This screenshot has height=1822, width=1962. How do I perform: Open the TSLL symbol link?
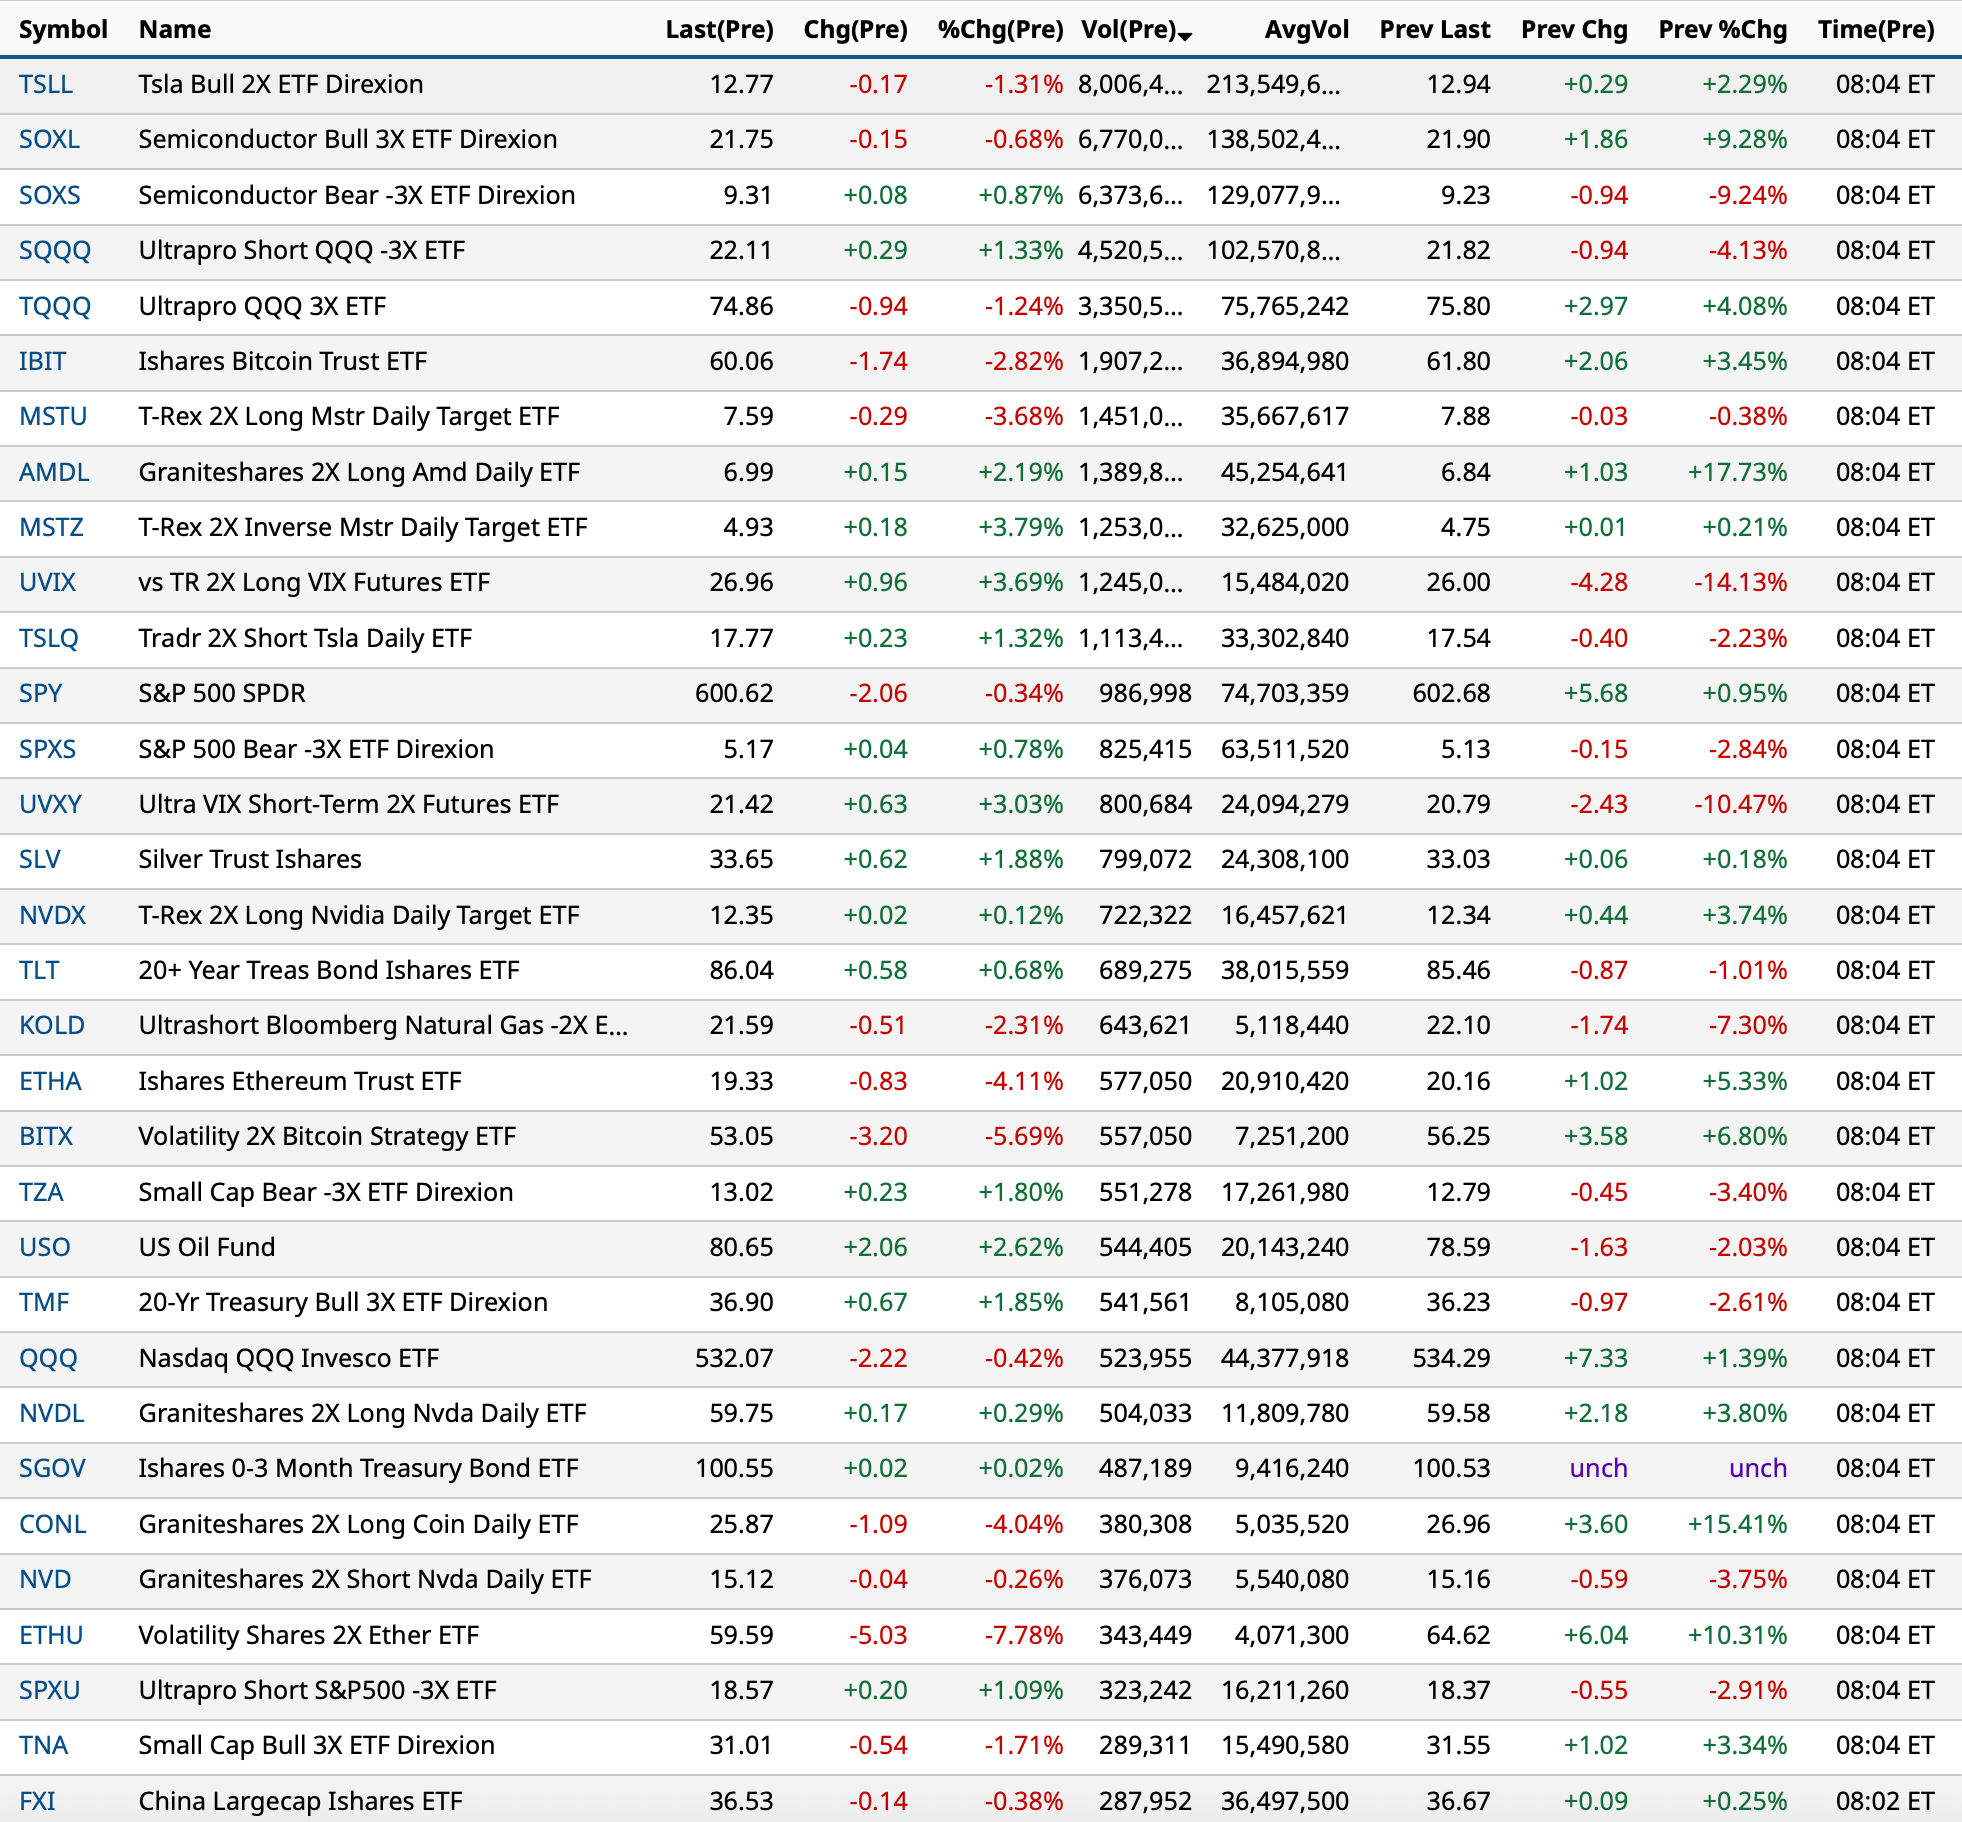[46, 84]
